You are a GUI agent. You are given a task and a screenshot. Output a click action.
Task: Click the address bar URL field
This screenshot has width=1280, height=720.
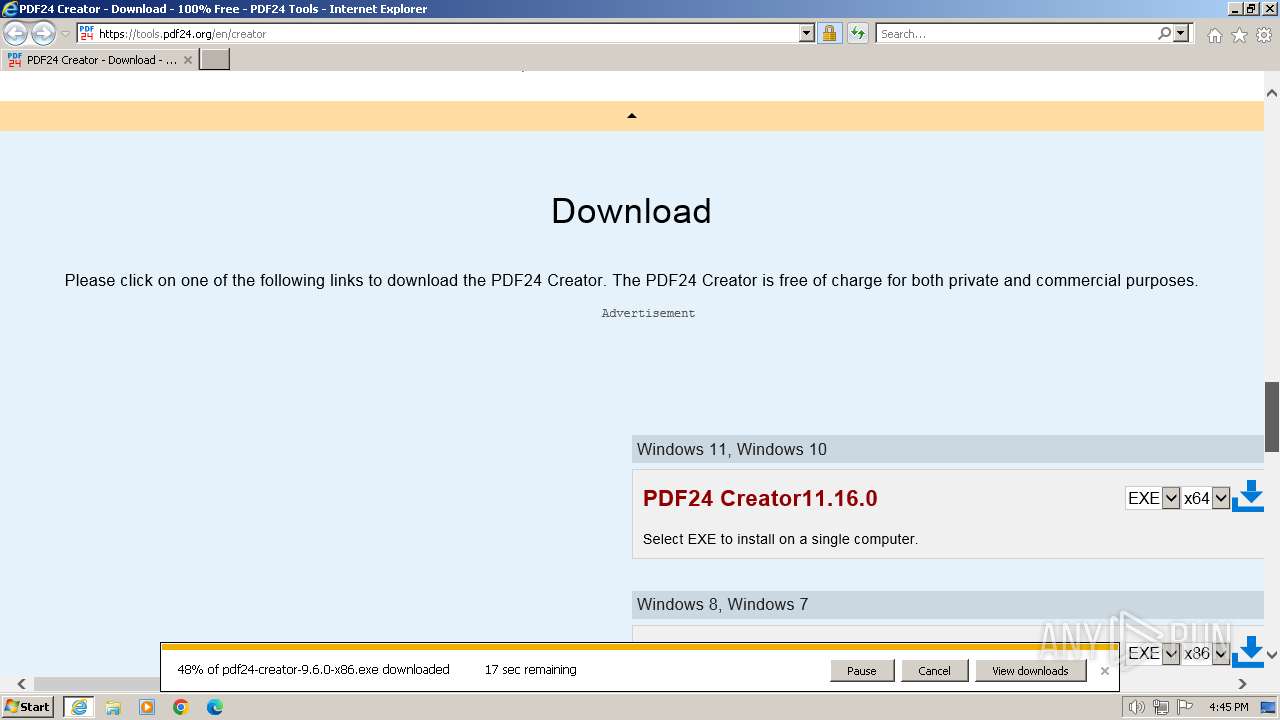(x=447, y=33)
